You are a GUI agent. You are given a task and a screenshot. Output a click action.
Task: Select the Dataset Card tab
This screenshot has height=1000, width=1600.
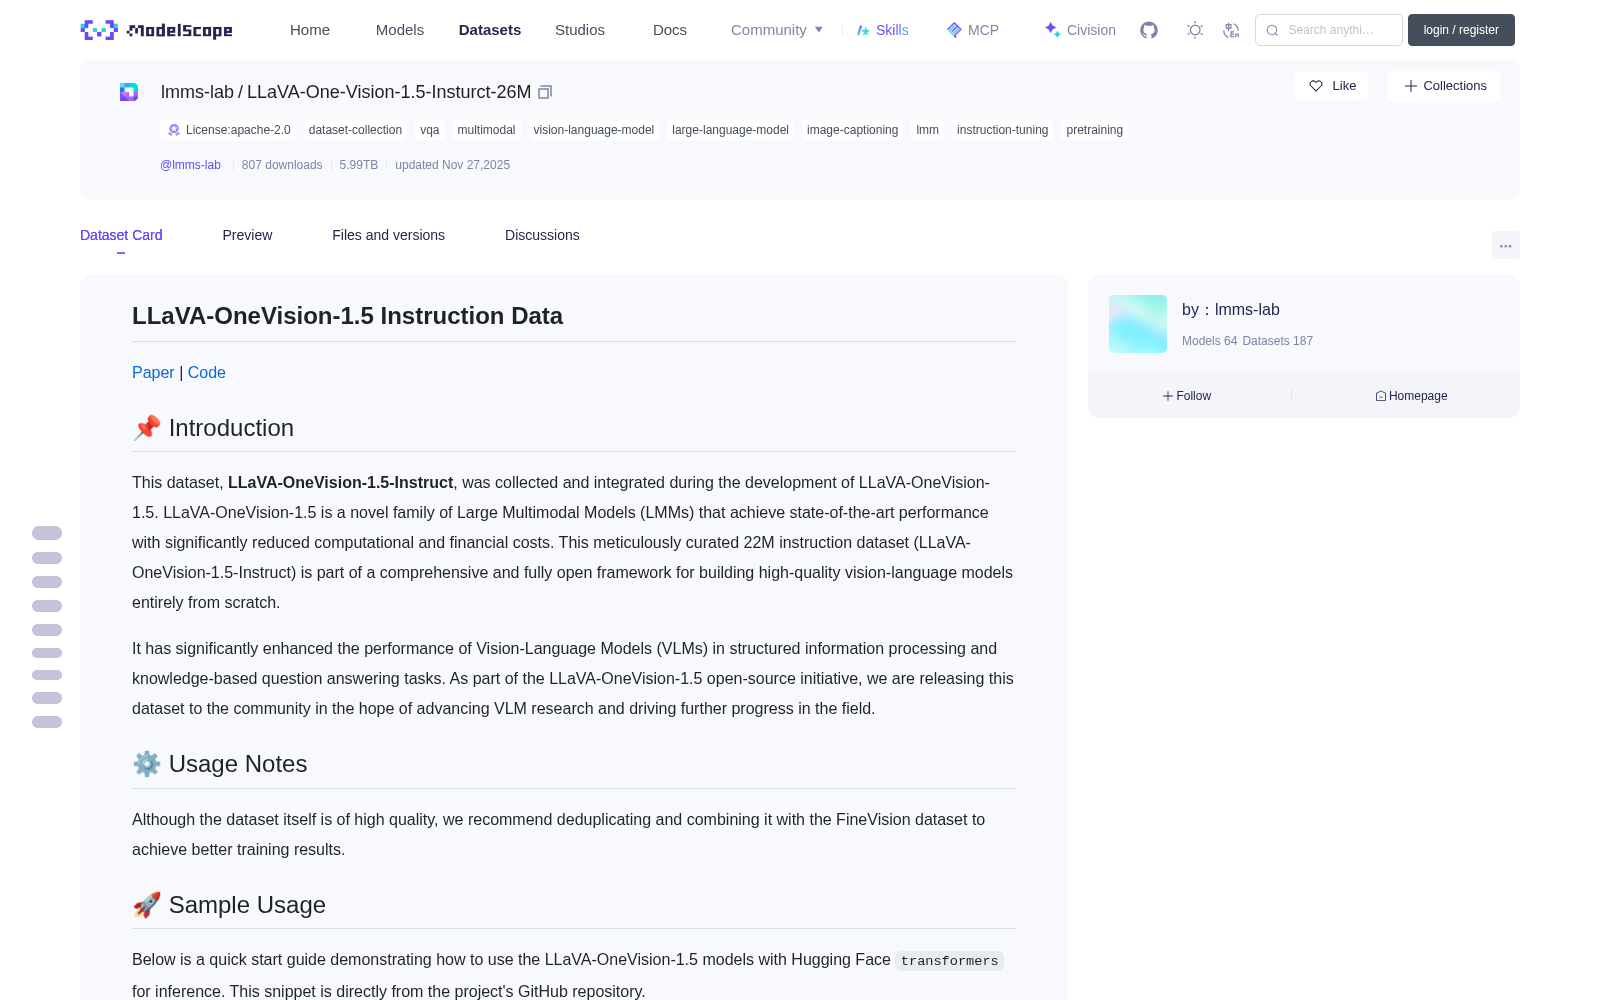point(121,235)
